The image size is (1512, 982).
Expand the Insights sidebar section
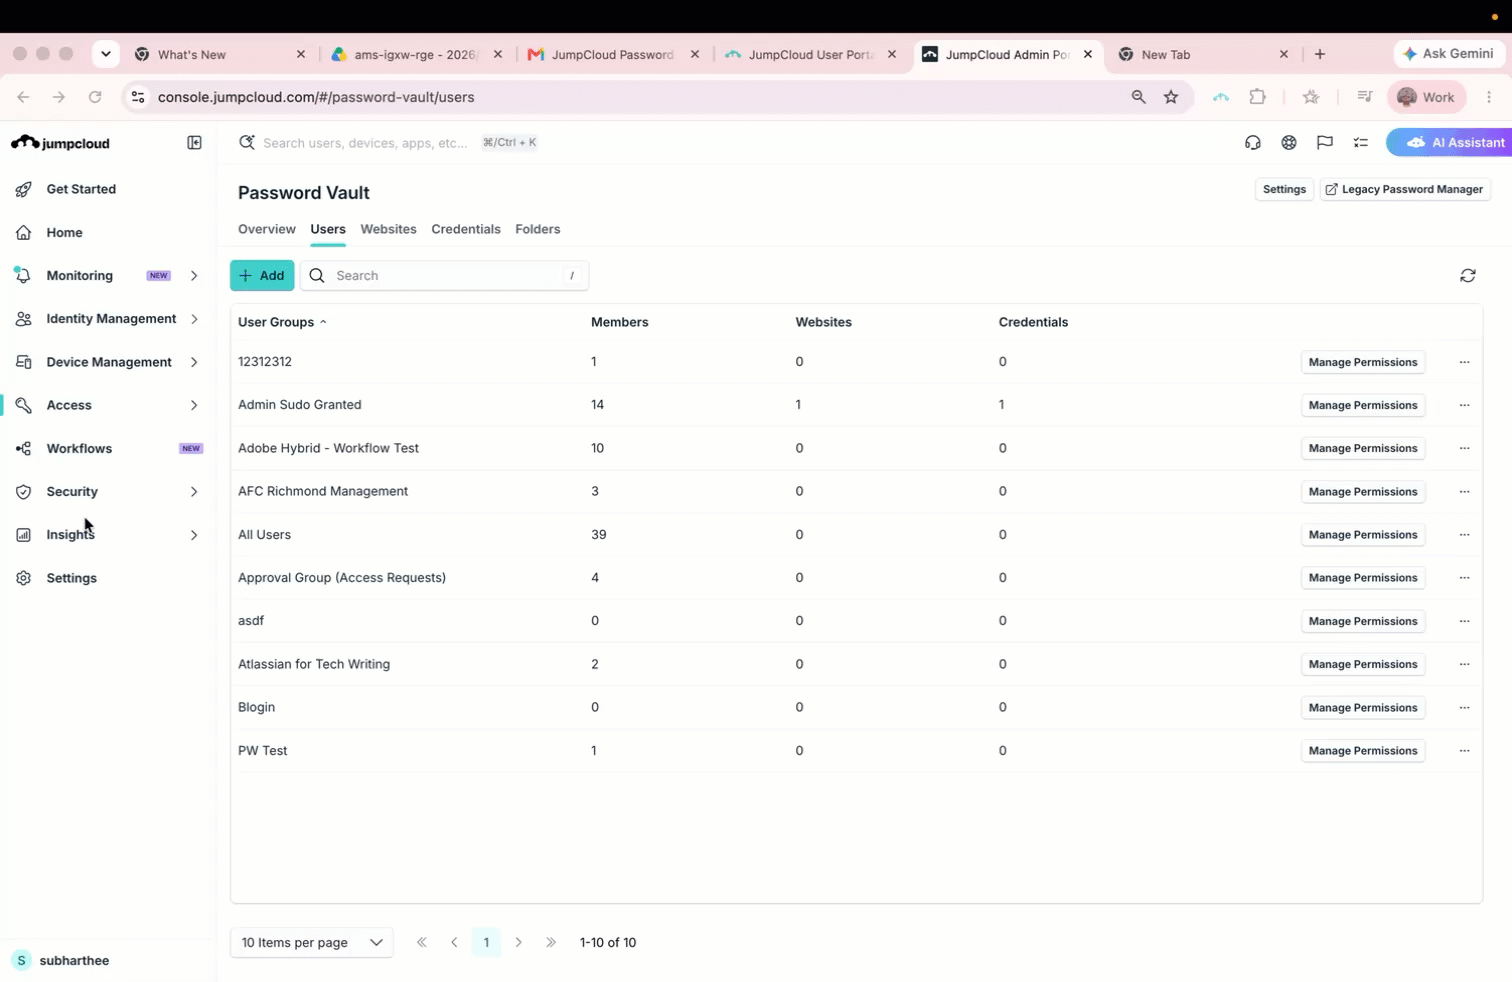point(194,535)
